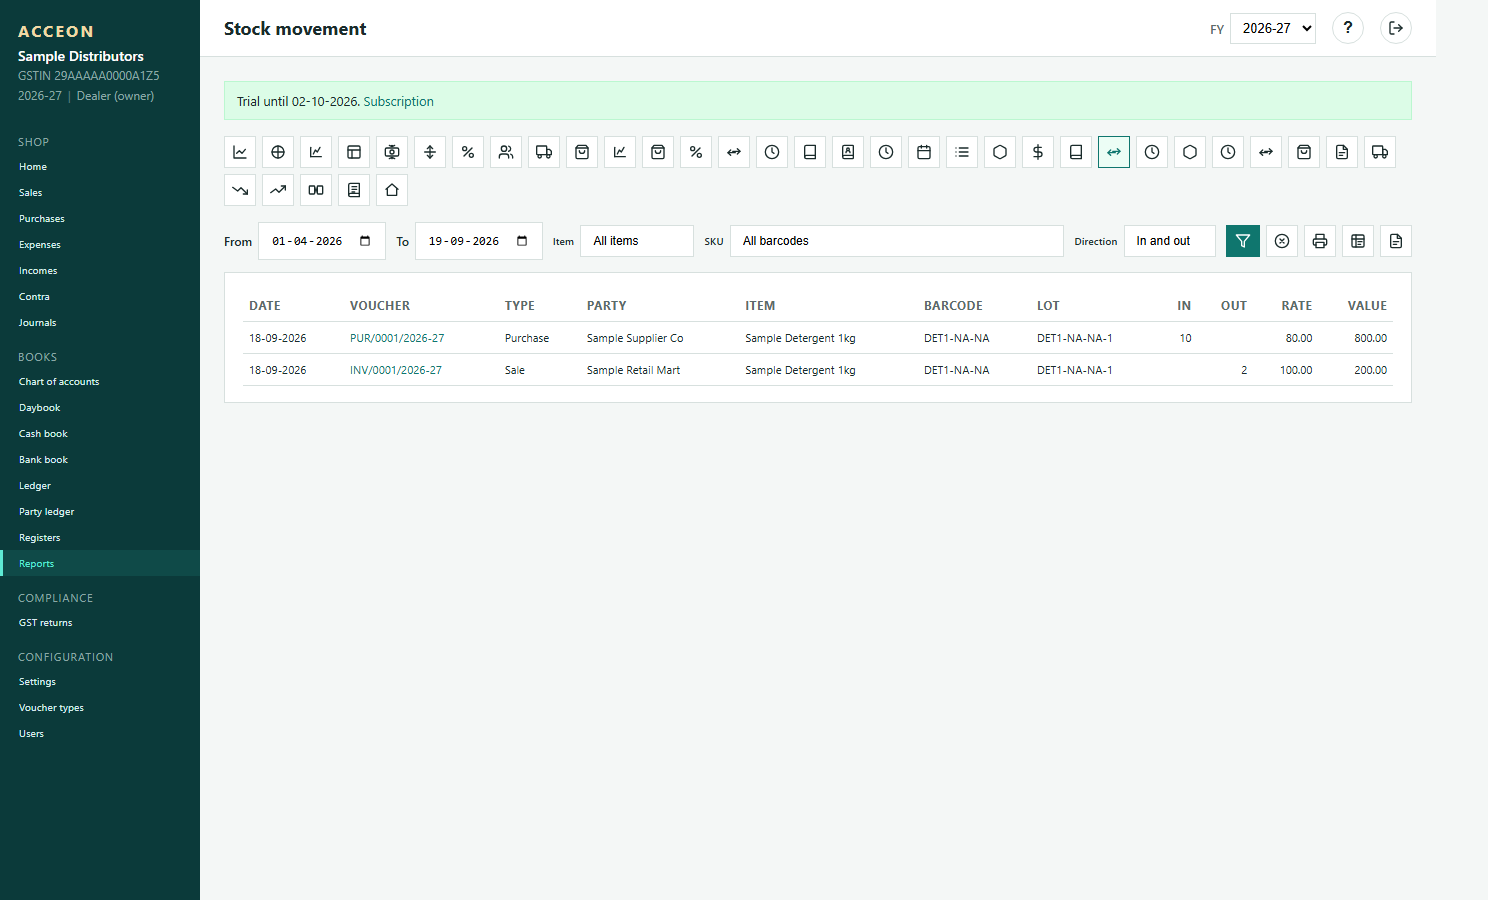Open the Item 'All items' dropdown
This screenshot has height=900, width=1488.
click(637, 241)
